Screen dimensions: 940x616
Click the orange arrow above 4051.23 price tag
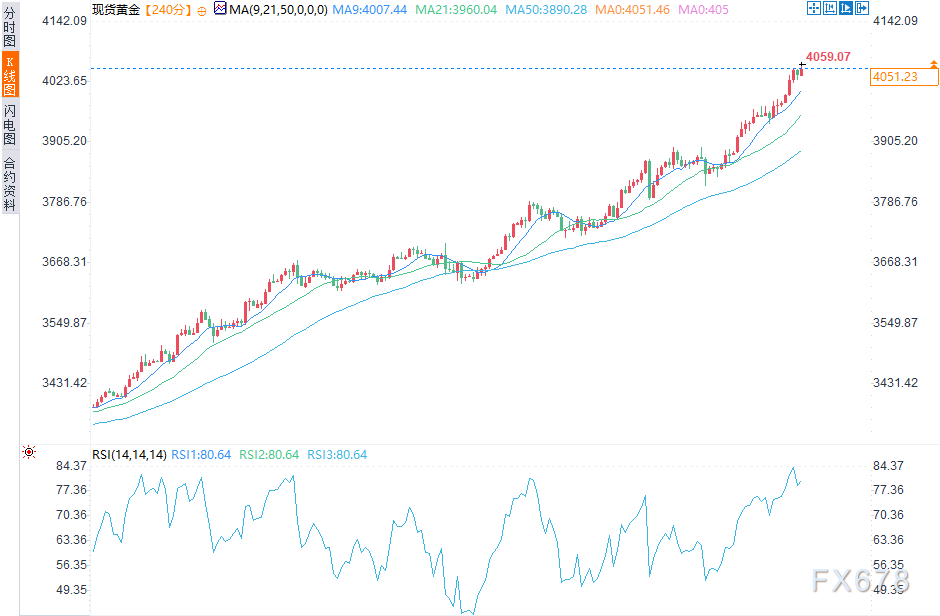tap(933, 64)
